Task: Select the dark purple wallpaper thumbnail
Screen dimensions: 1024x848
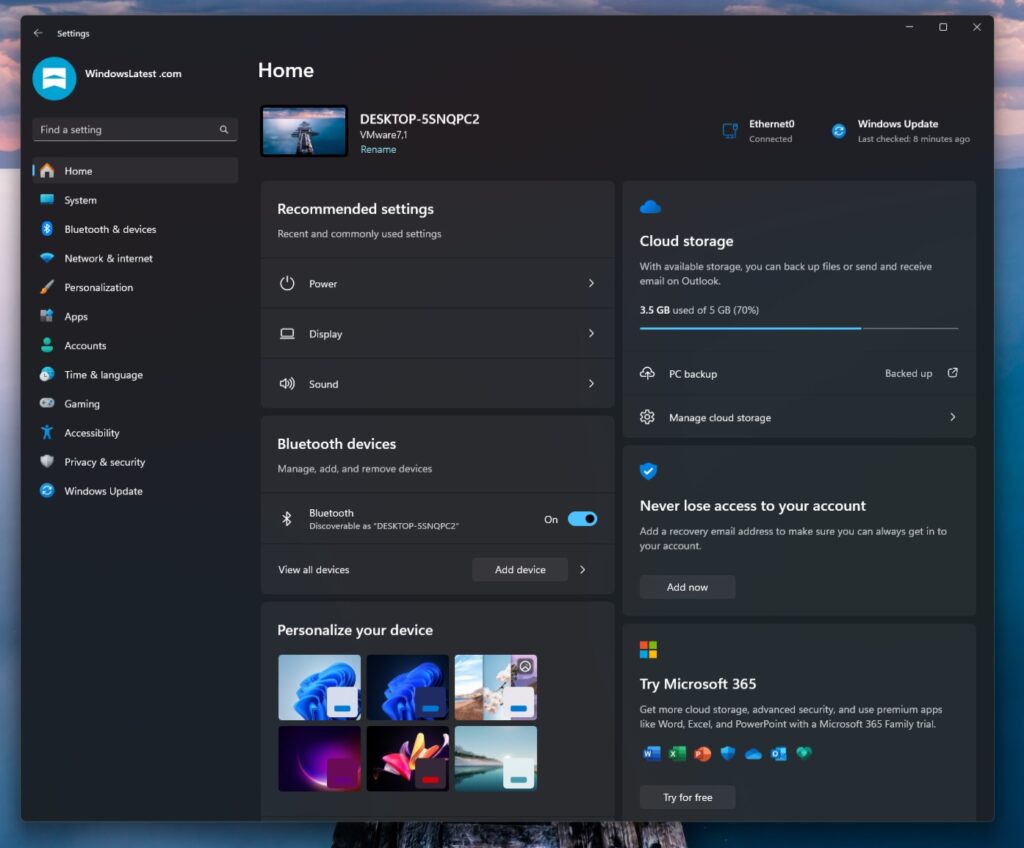Action: click(319, 757)
